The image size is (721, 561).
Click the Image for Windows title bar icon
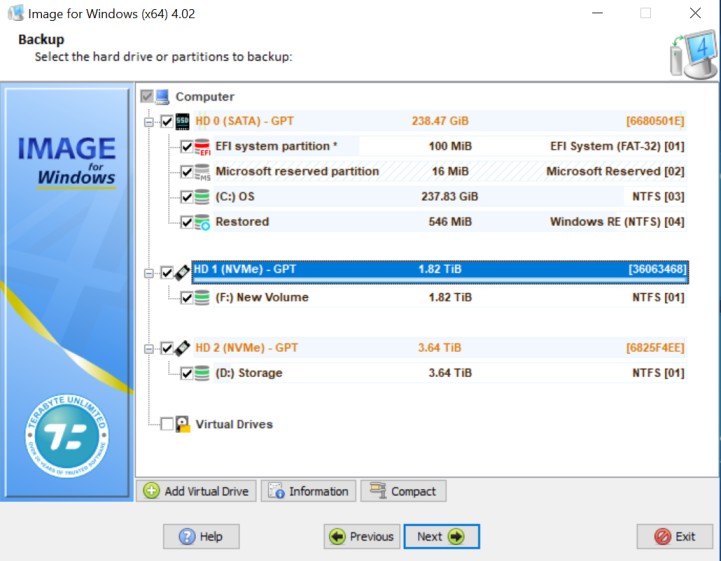tap(16, 13)
